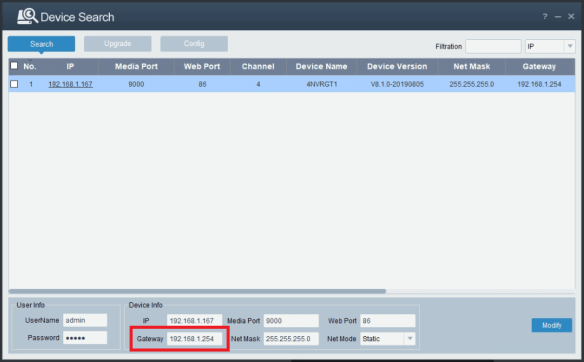Sort by the No. column header
Screen dimensions: 584x362
(x=30, y=67)
